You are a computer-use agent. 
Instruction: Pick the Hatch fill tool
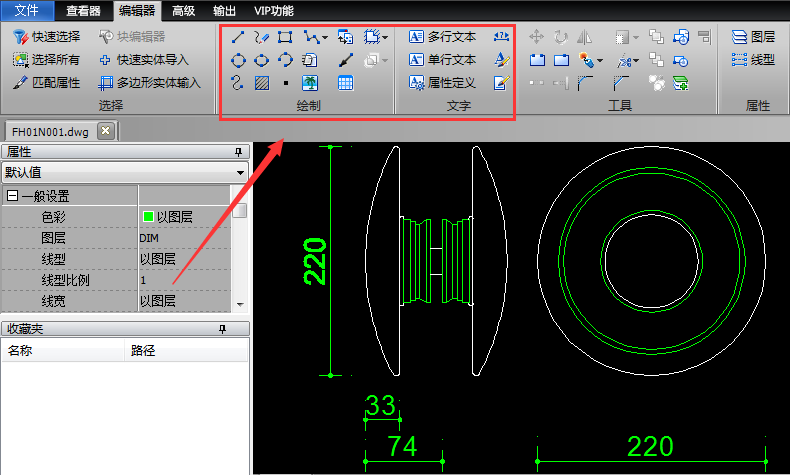[261, 83]
